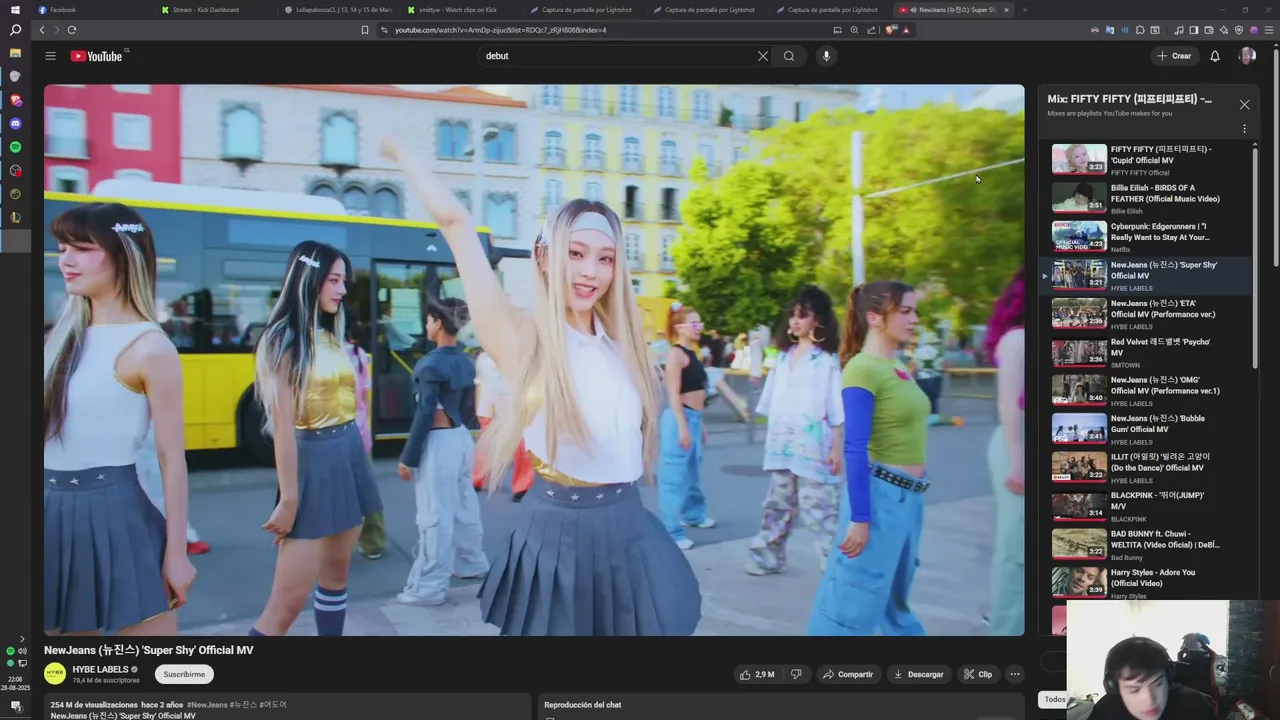Open the Crear create menu
This screenshot has width=1280, height=720.
click(x=1174, y=56)
